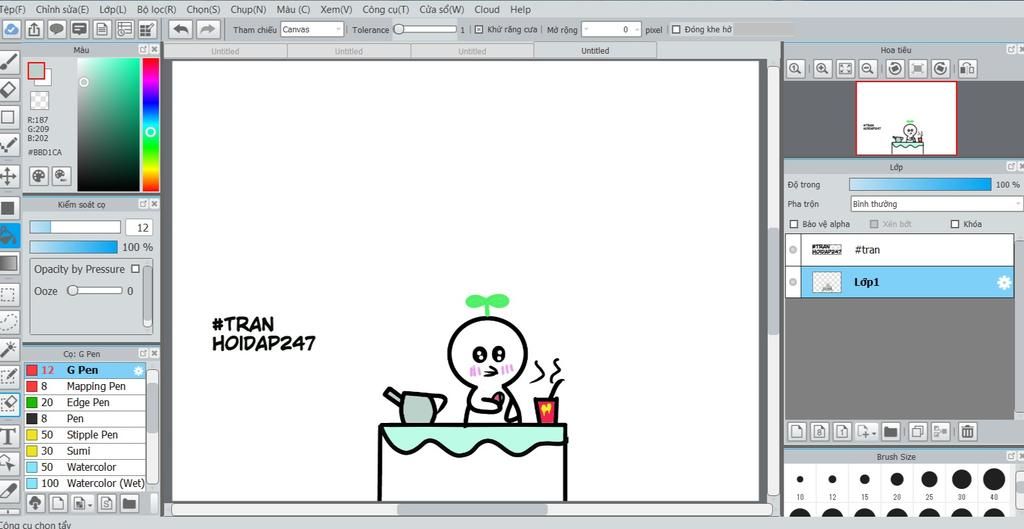This screenshot has width=1024, height=529.
Task: Open Pha trộn blending mode dropdown
Action: [936, 204]
